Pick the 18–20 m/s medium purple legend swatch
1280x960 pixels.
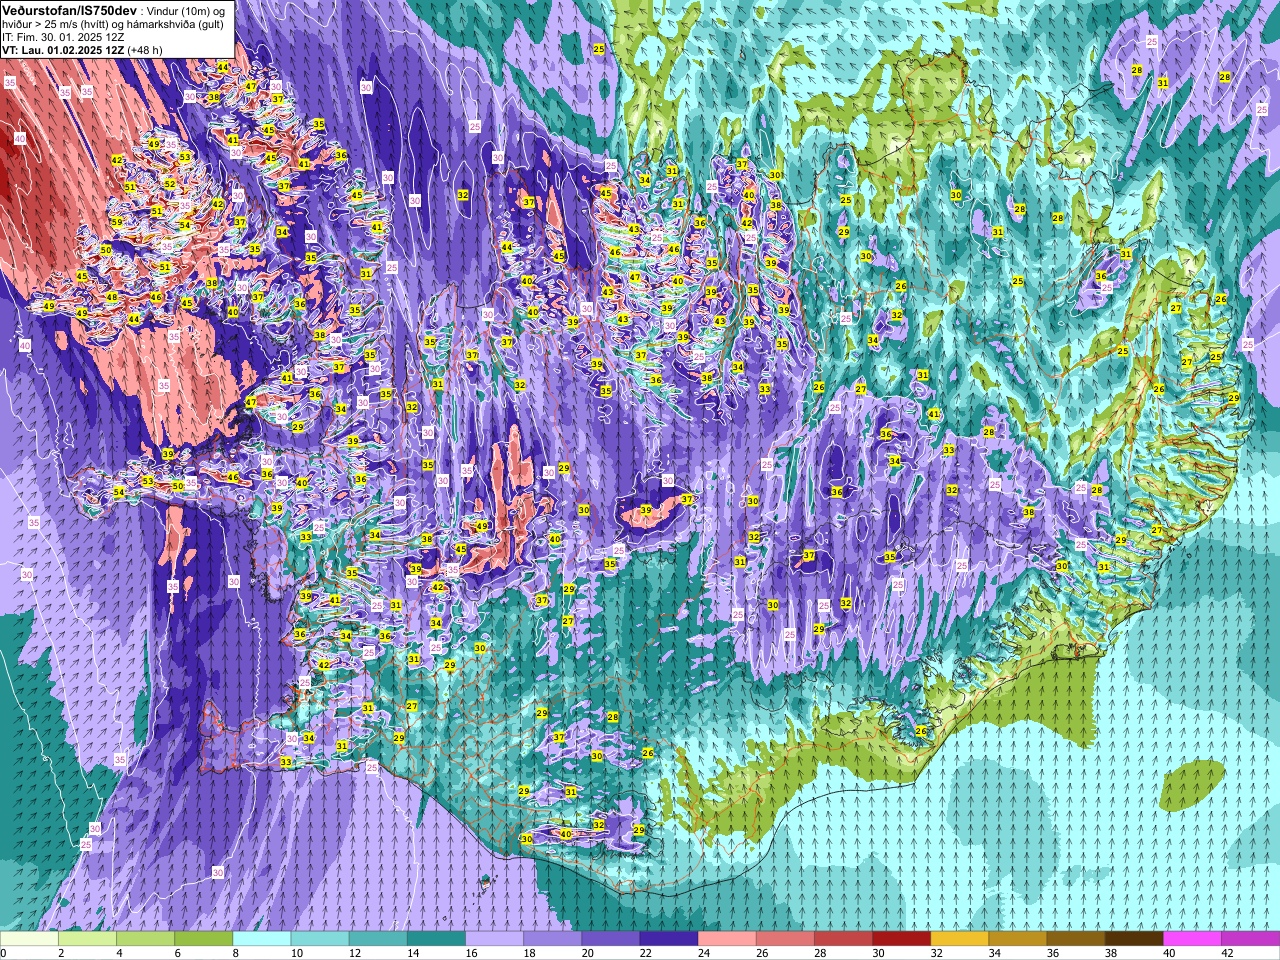tap(552, 939)
